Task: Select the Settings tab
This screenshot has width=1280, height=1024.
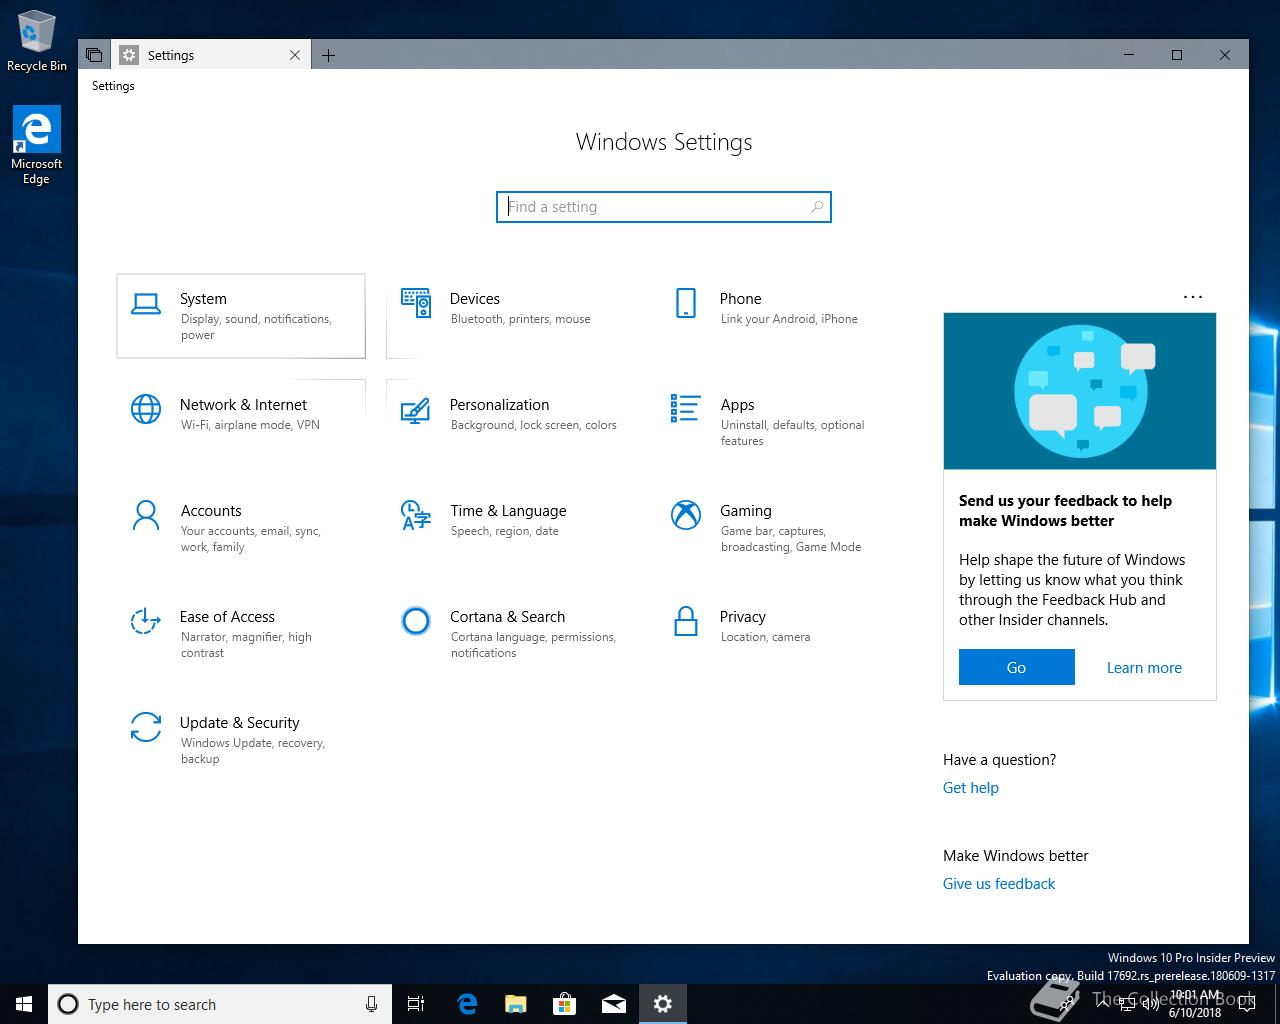Action: tap(210, 55)
